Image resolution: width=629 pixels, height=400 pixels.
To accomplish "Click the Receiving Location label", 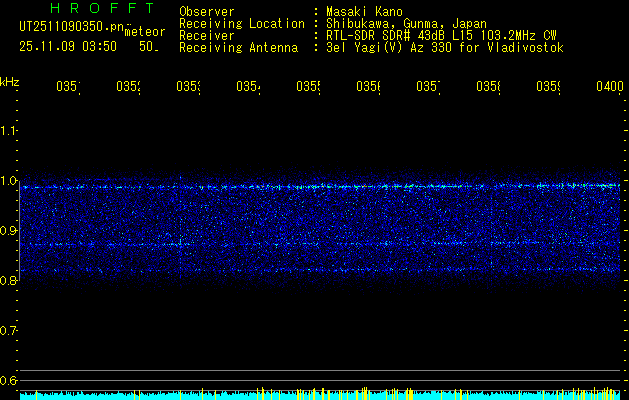I will click(x=242, y=24).
